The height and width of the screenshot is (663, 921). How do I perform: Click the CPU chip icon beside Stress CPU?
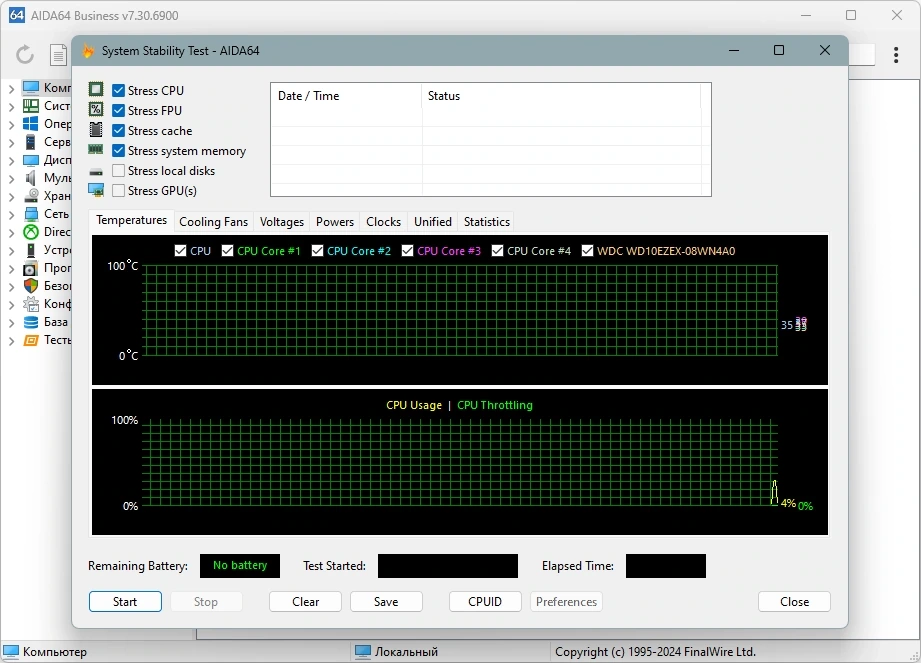pyautogui.click(x=96, y=89)
